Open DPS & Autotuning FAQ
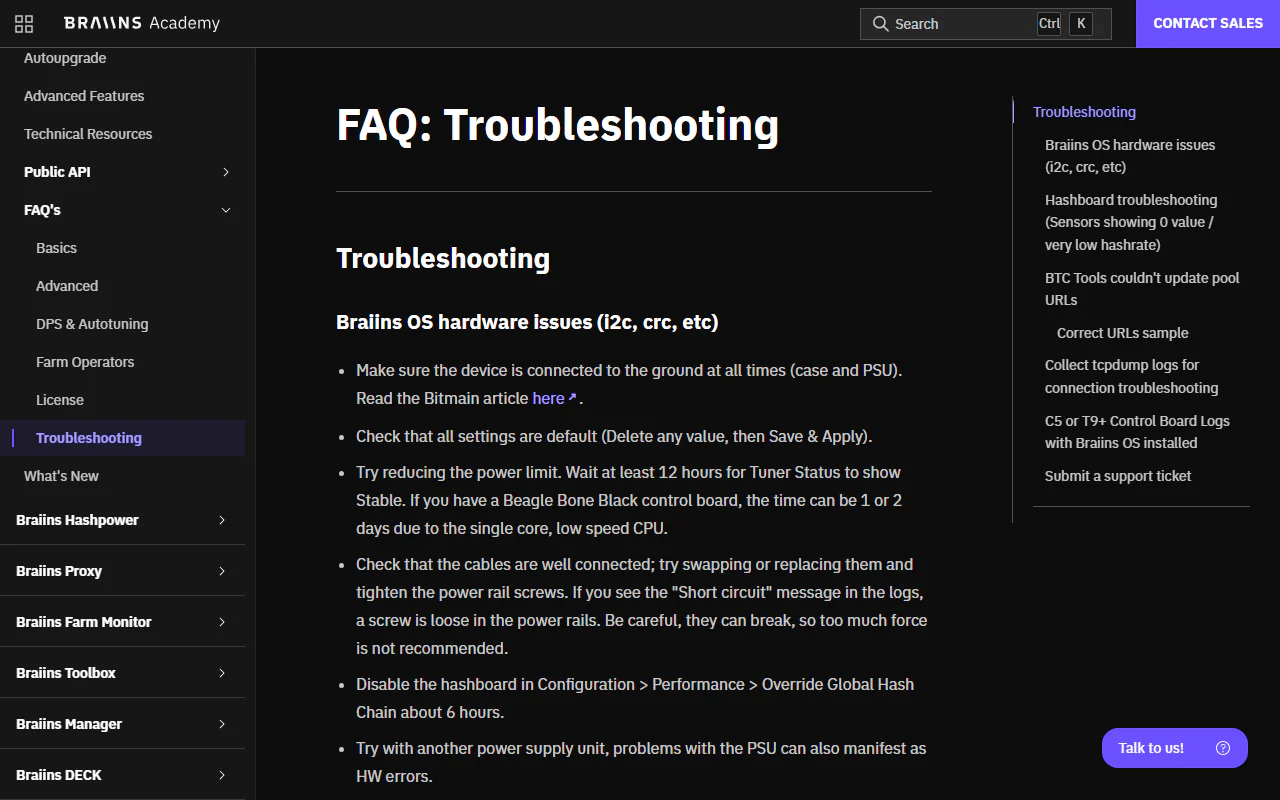Viewport: 1280px width, 800px height. tap(92, 324)
